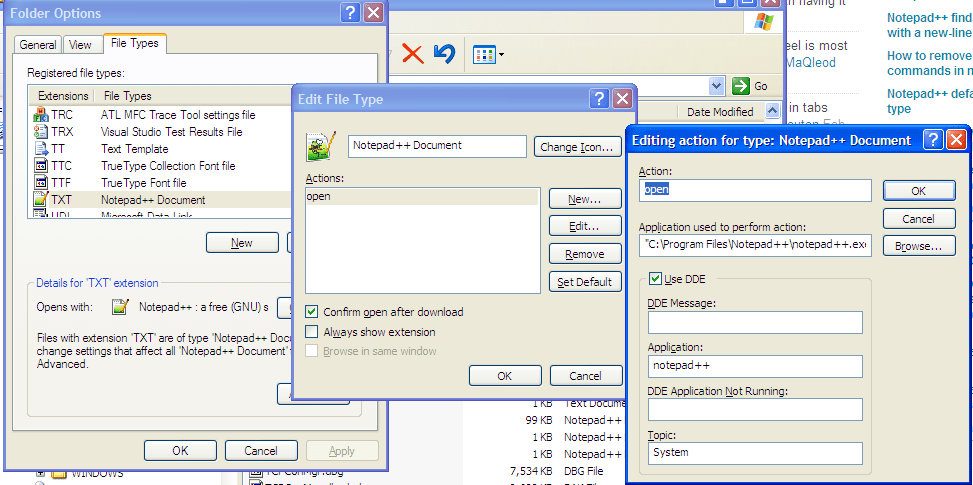Click the TRX Visual Studio Test Results icon
The width and height of the screenshot is (973, 485).
(41, 131)
